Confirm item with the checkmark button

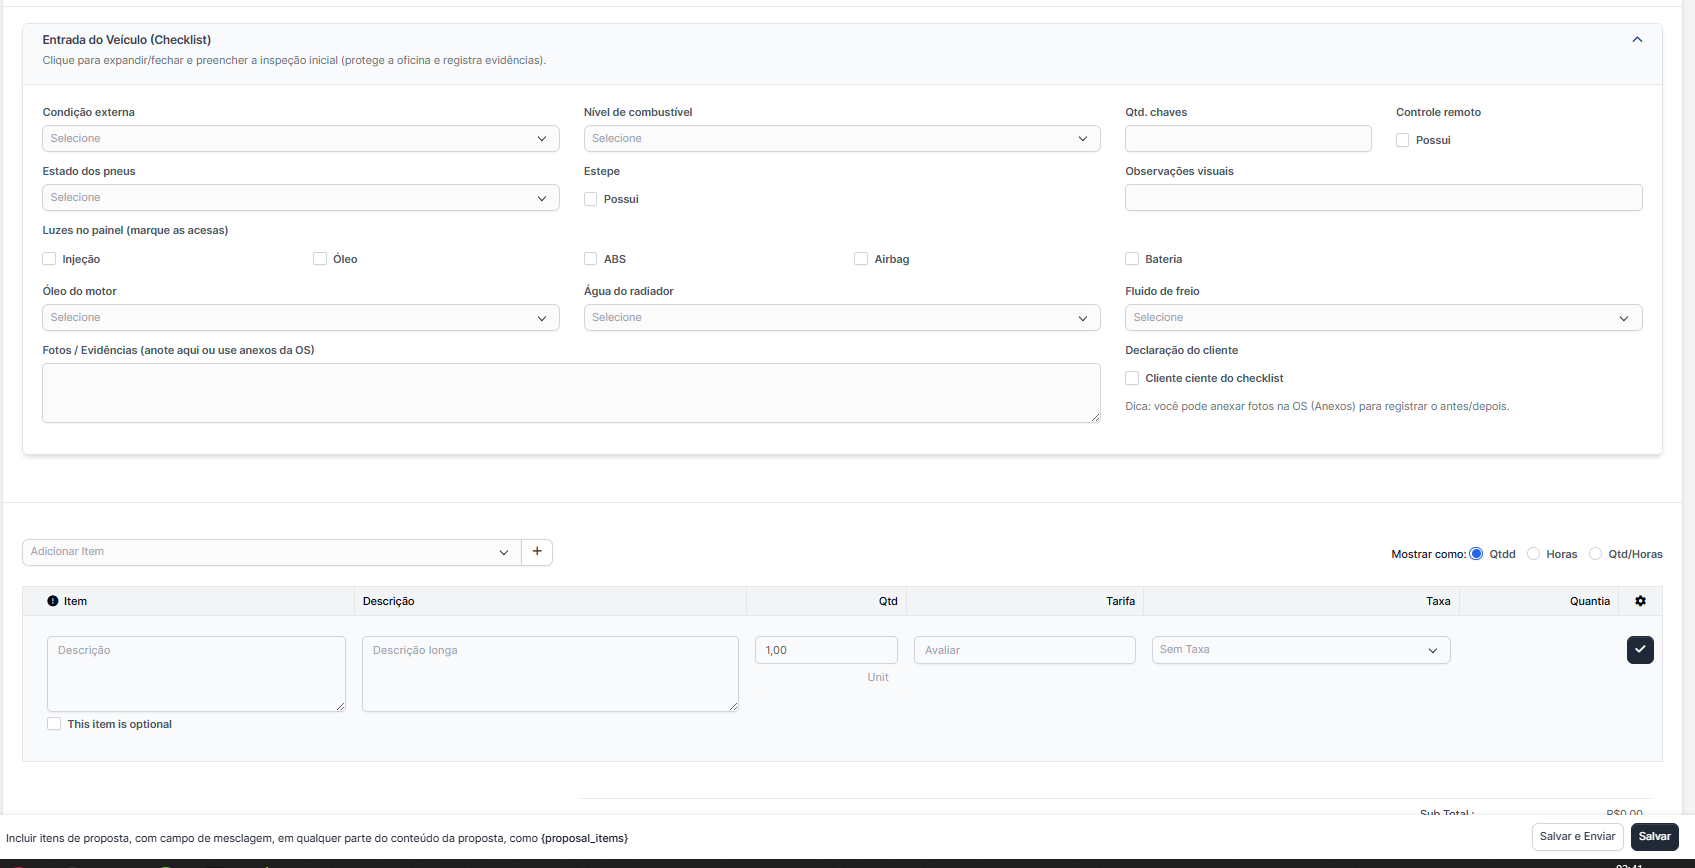(x=1640, y=650)
